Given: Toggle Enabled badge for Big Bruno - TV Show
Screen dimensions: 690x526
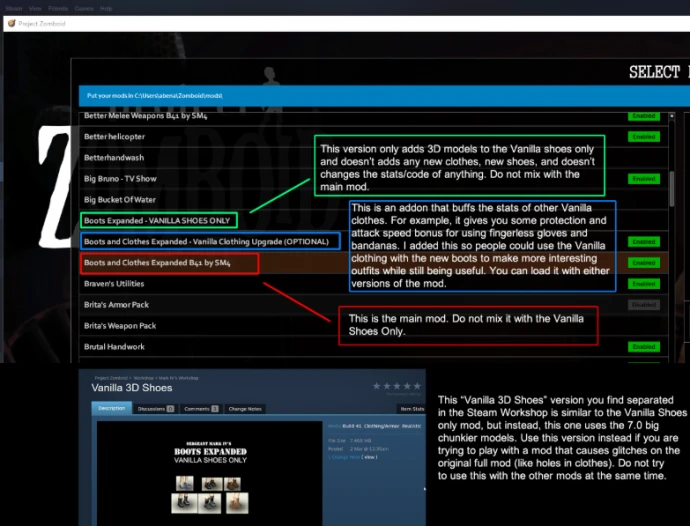Looking at the screenshot, I should [644, 179].
